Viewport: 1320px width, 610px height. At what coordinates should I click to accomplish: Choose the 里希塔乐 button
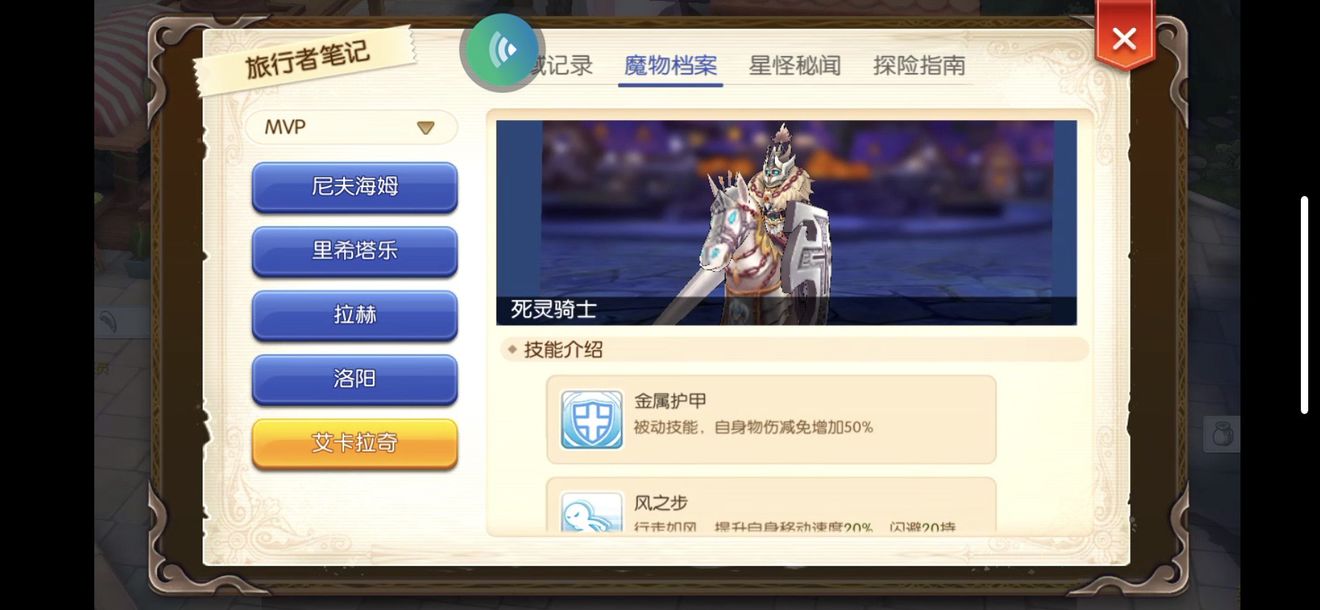coord(355,251)
